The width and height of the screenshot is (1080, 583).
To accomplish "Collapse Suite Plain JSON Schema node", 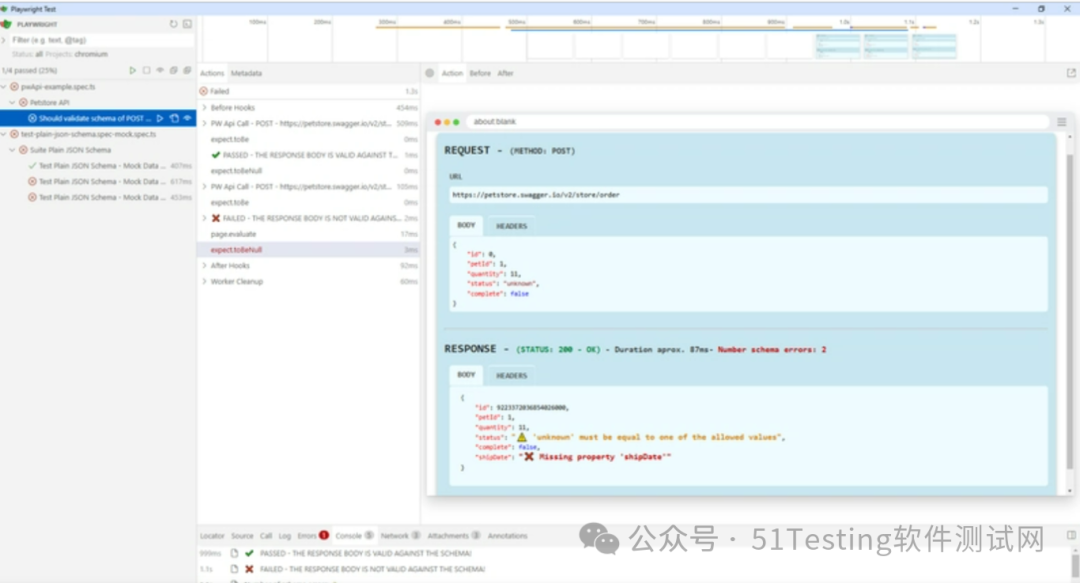I will tap(12, 150).
